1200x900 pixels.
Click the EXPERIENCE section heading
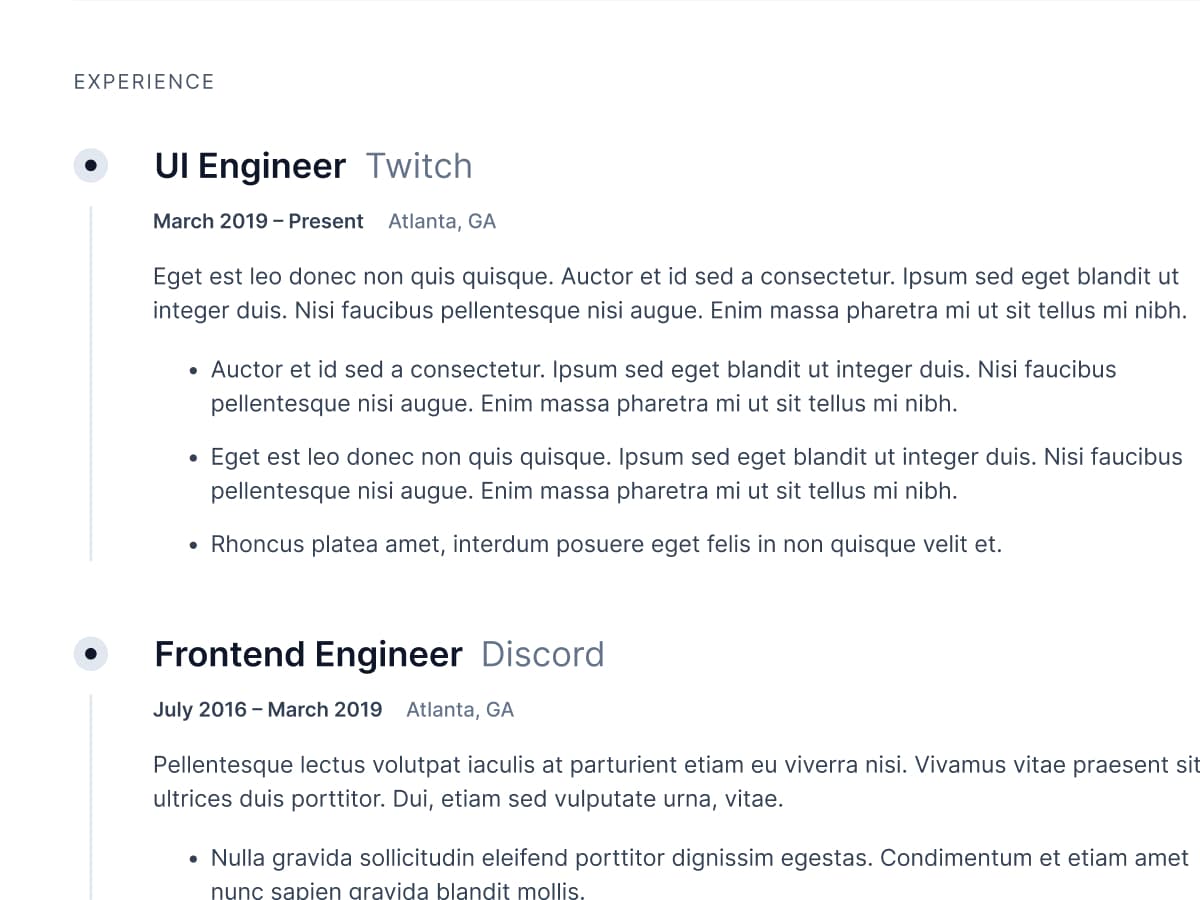pos(144,82)
